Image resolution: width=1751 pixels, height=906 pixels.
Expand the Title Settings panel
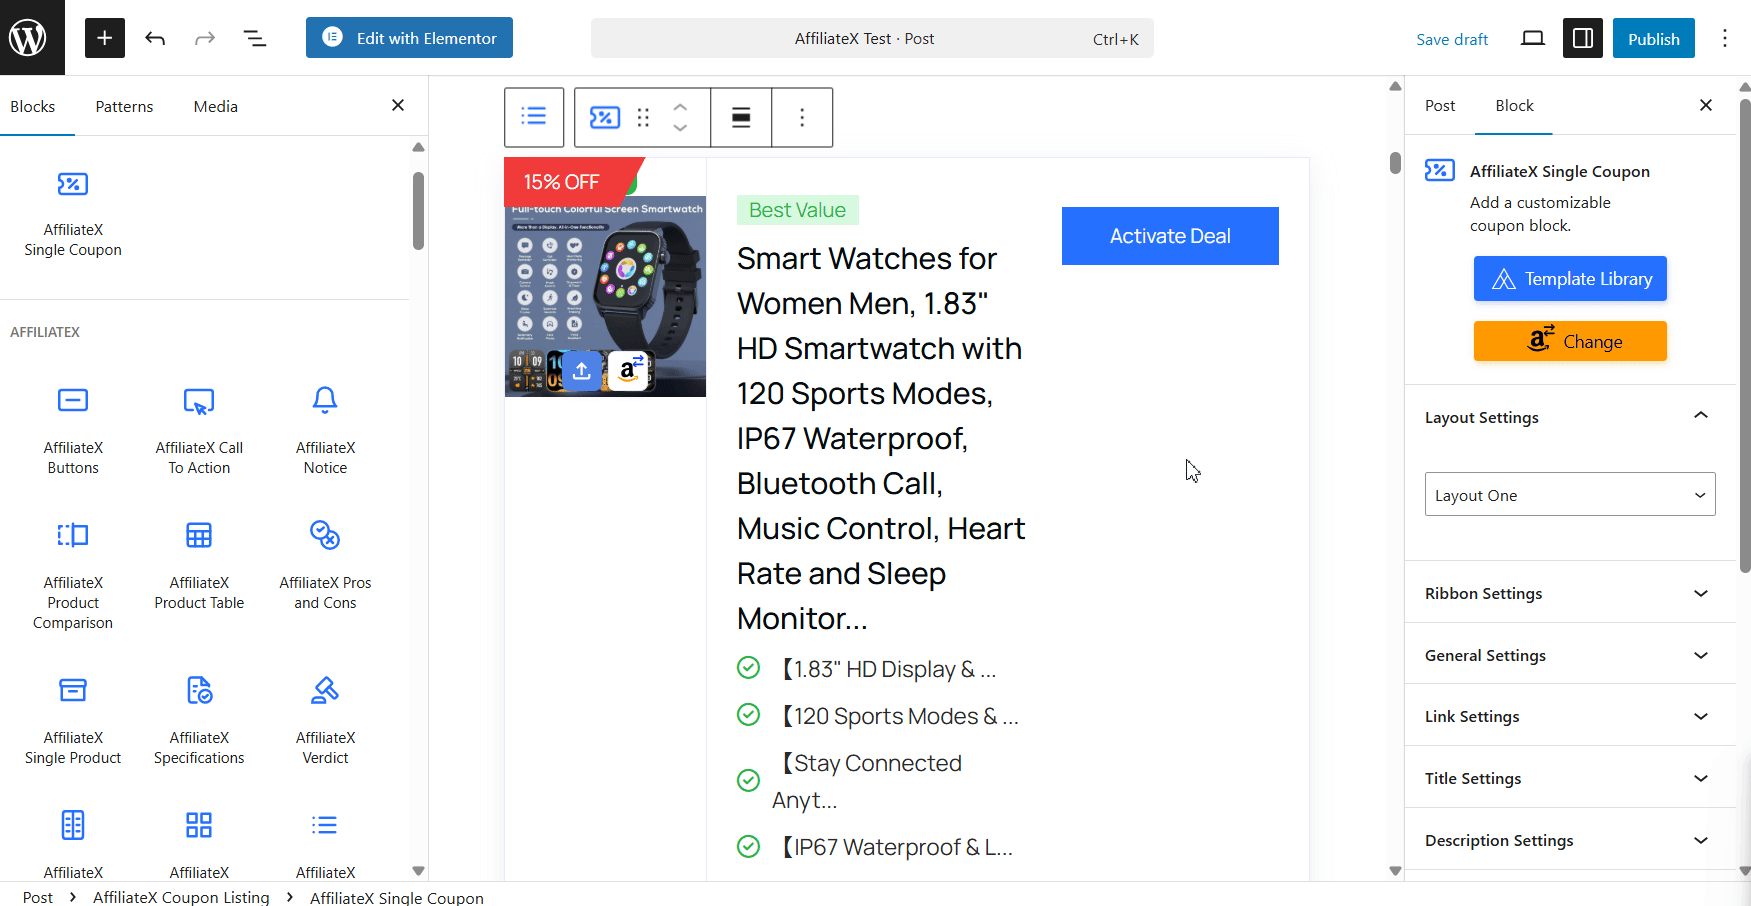point(1569,778)
